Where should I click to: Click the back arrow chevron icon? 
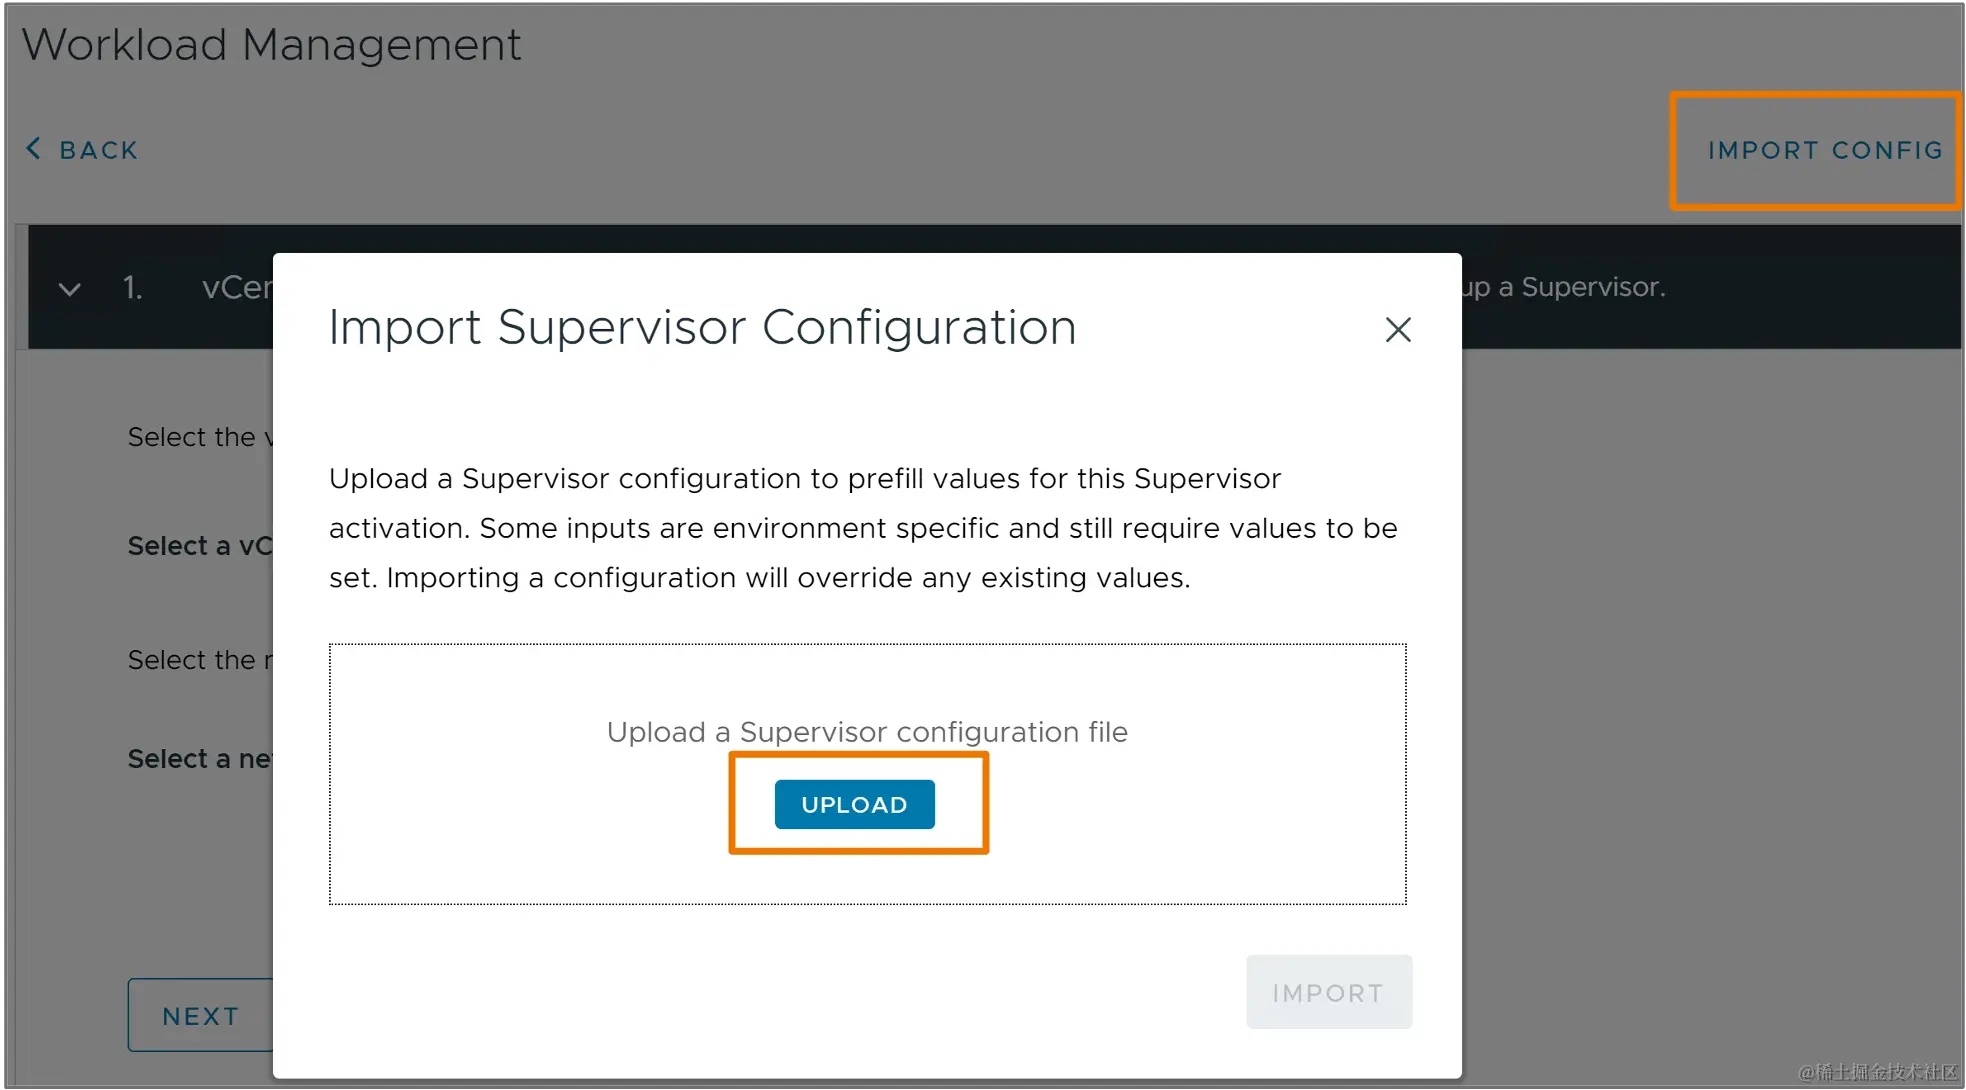coord(33,149)
